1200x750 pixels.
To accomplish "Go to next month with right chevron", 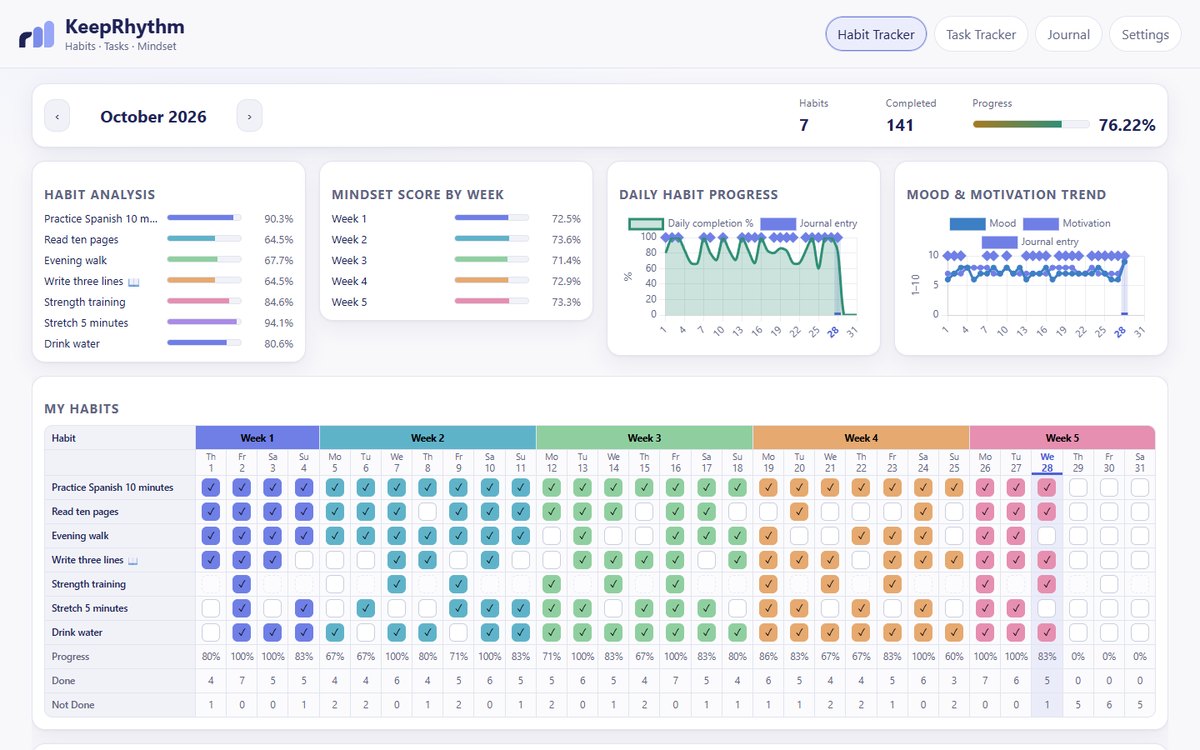I will point(249,116).
